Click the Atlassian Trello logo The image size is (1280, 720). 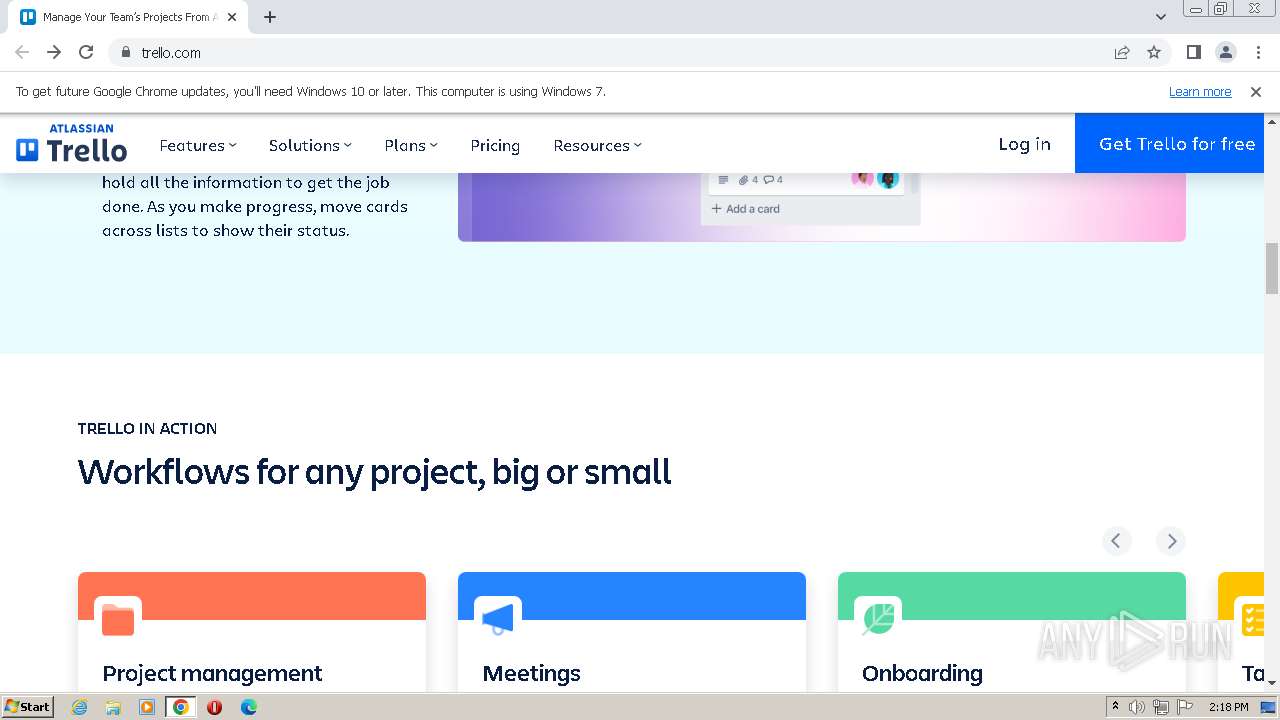72,144
